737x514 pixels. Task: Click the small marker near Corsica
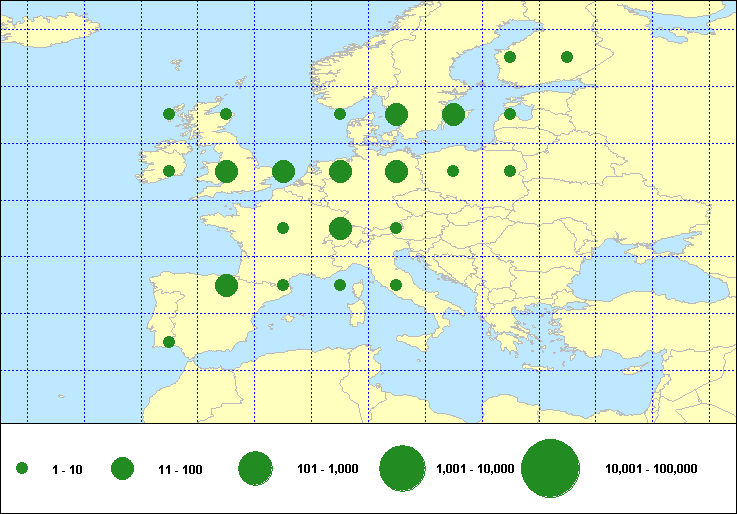(x=340, y=285)
